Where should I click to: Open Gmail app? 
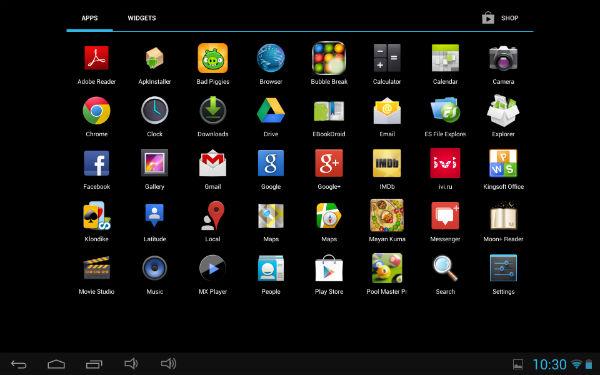click(213, 163)
